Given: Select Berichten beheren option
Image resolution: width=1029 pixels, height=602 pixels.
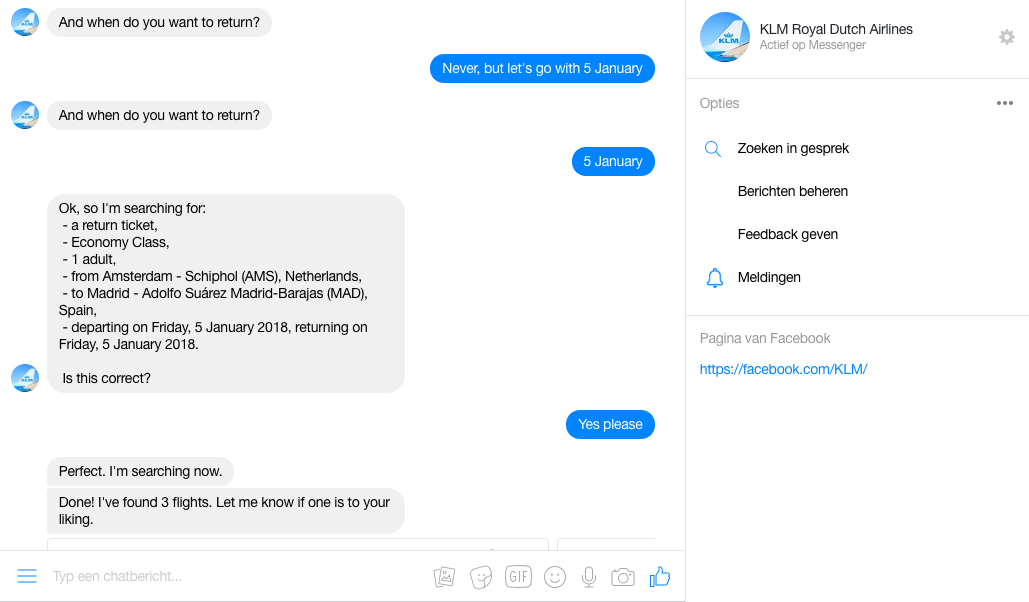Looking at the screenshot, I should pos(792,191).
